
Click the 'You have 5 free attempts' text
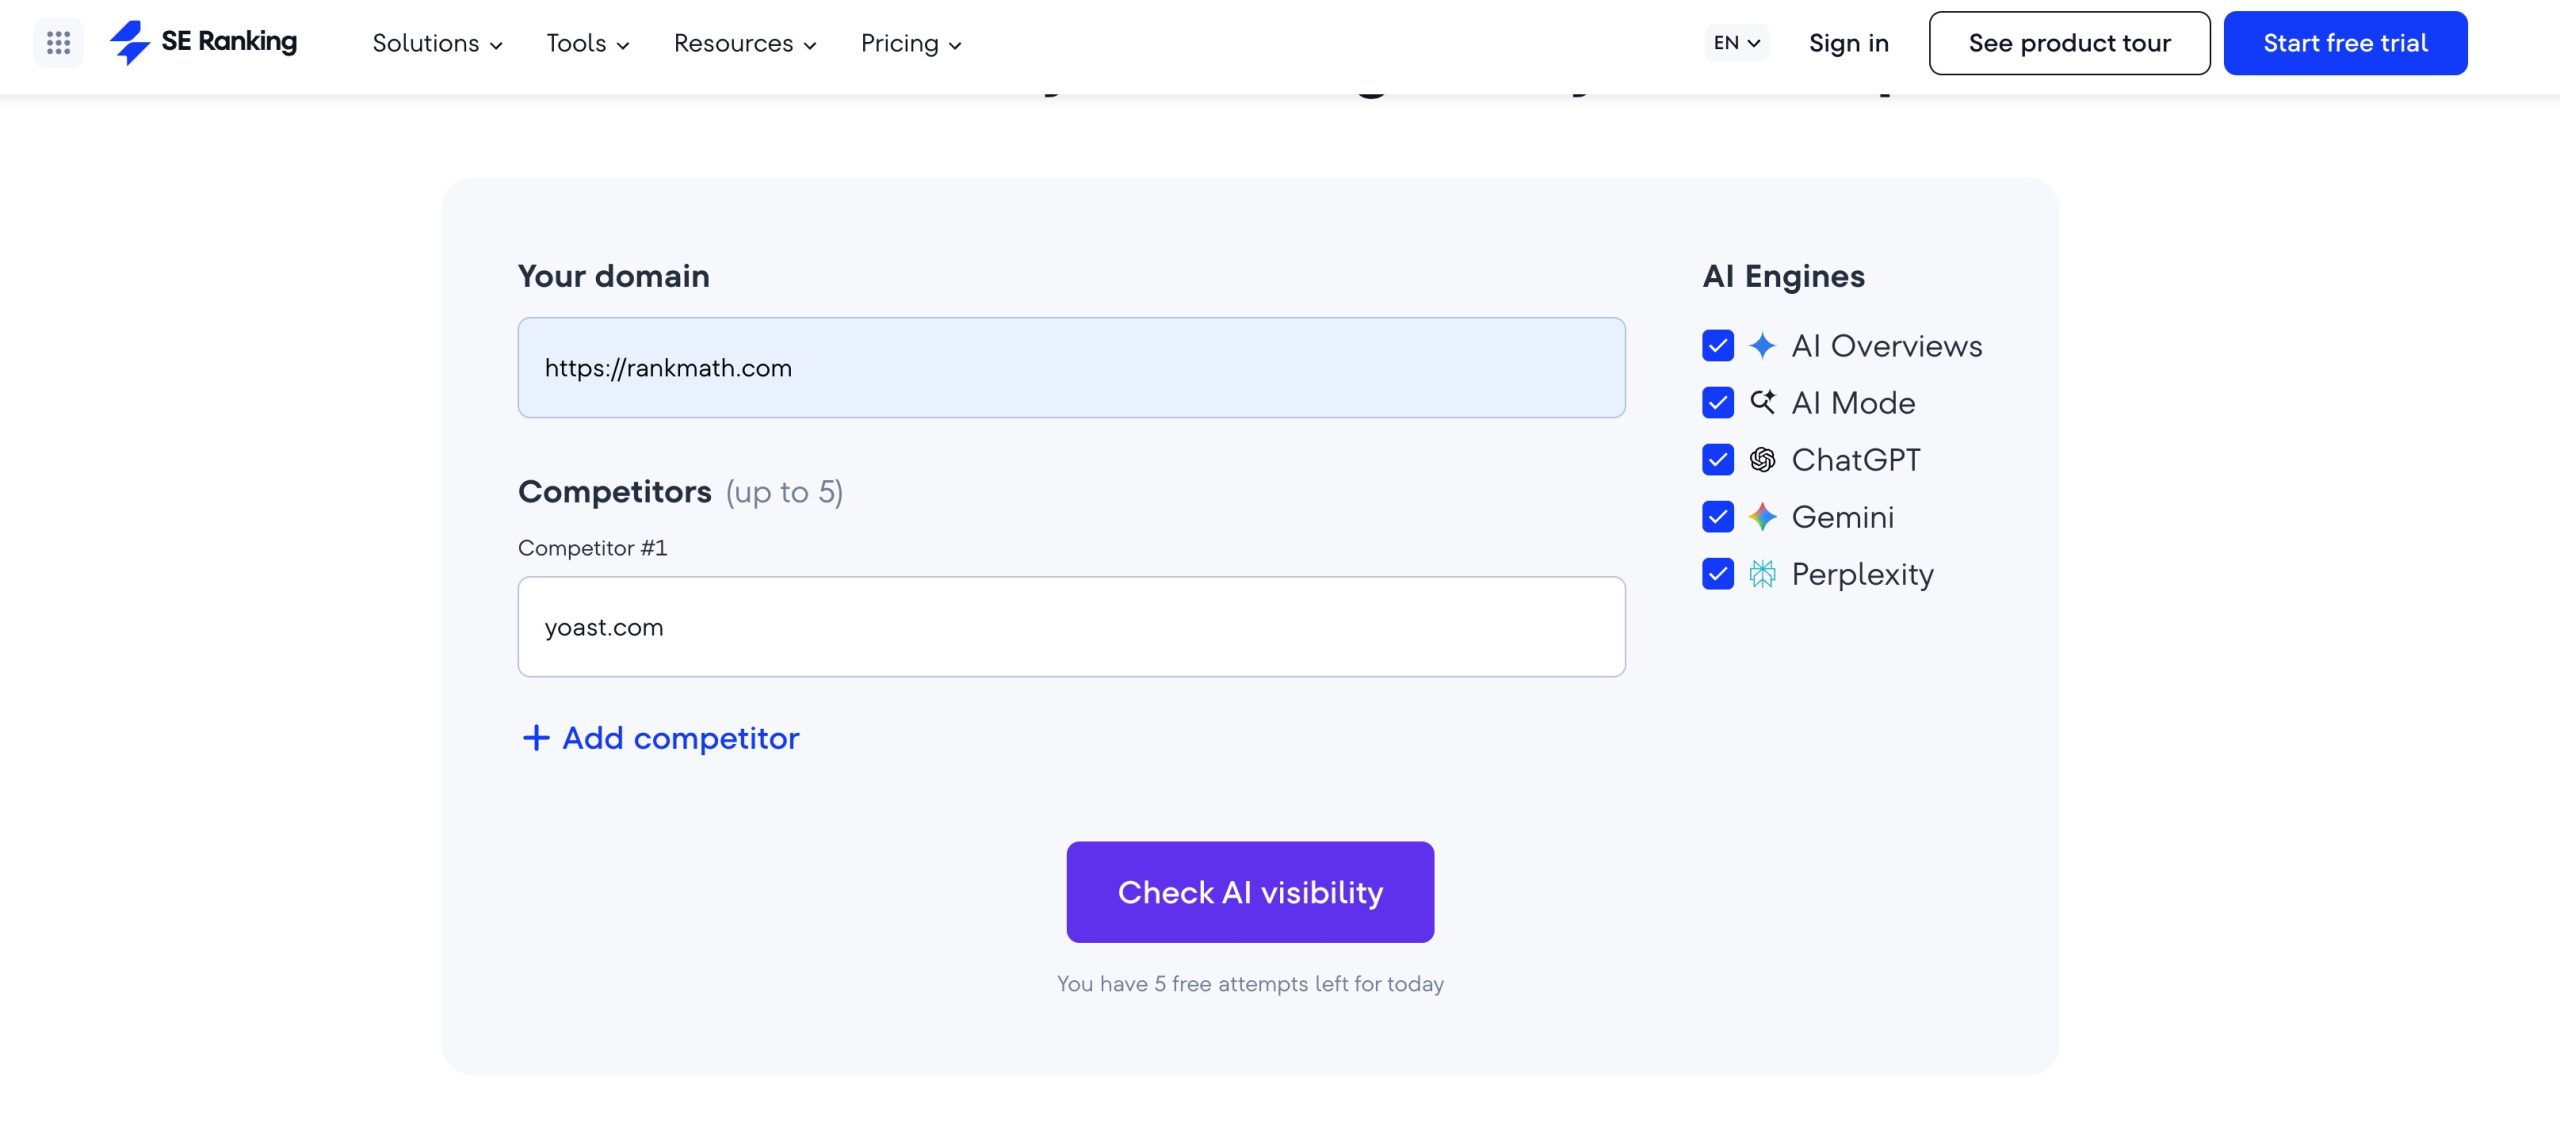pos(1250,984)
